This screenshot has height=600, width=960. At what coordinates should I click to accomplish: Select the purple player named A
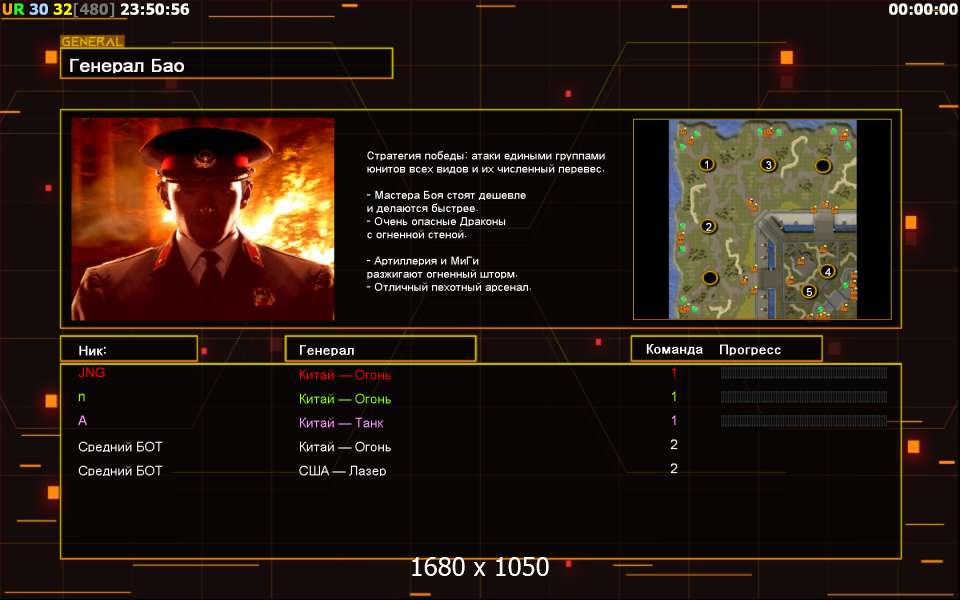pyautogui.click(x=83, y=421)
